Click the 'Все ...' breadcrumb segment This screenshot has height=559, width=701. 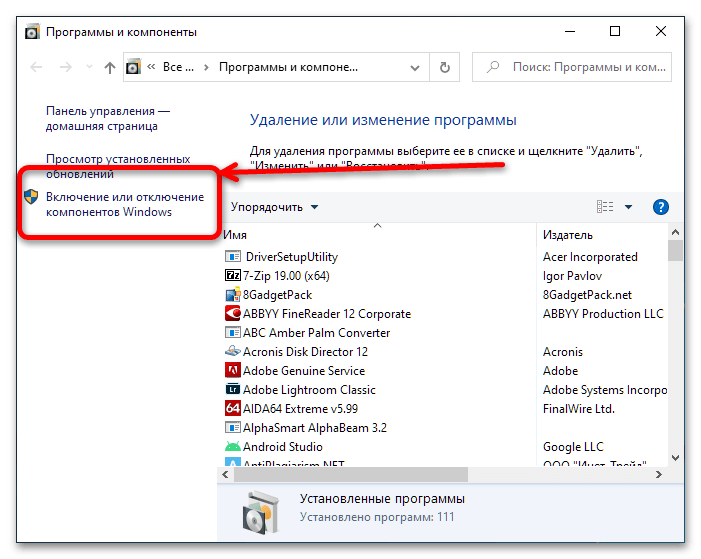pos(178,67)
